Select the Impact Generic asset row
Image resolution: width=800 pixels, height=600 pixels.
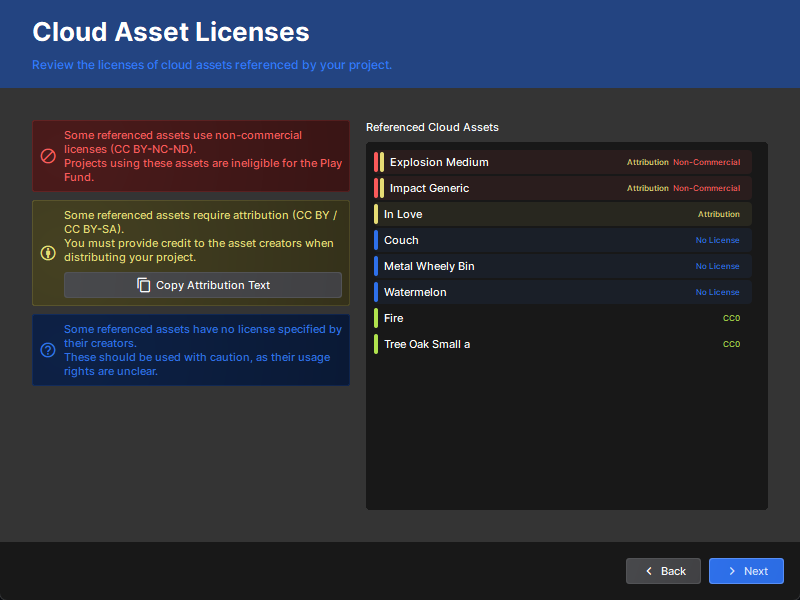pos(562,188)
